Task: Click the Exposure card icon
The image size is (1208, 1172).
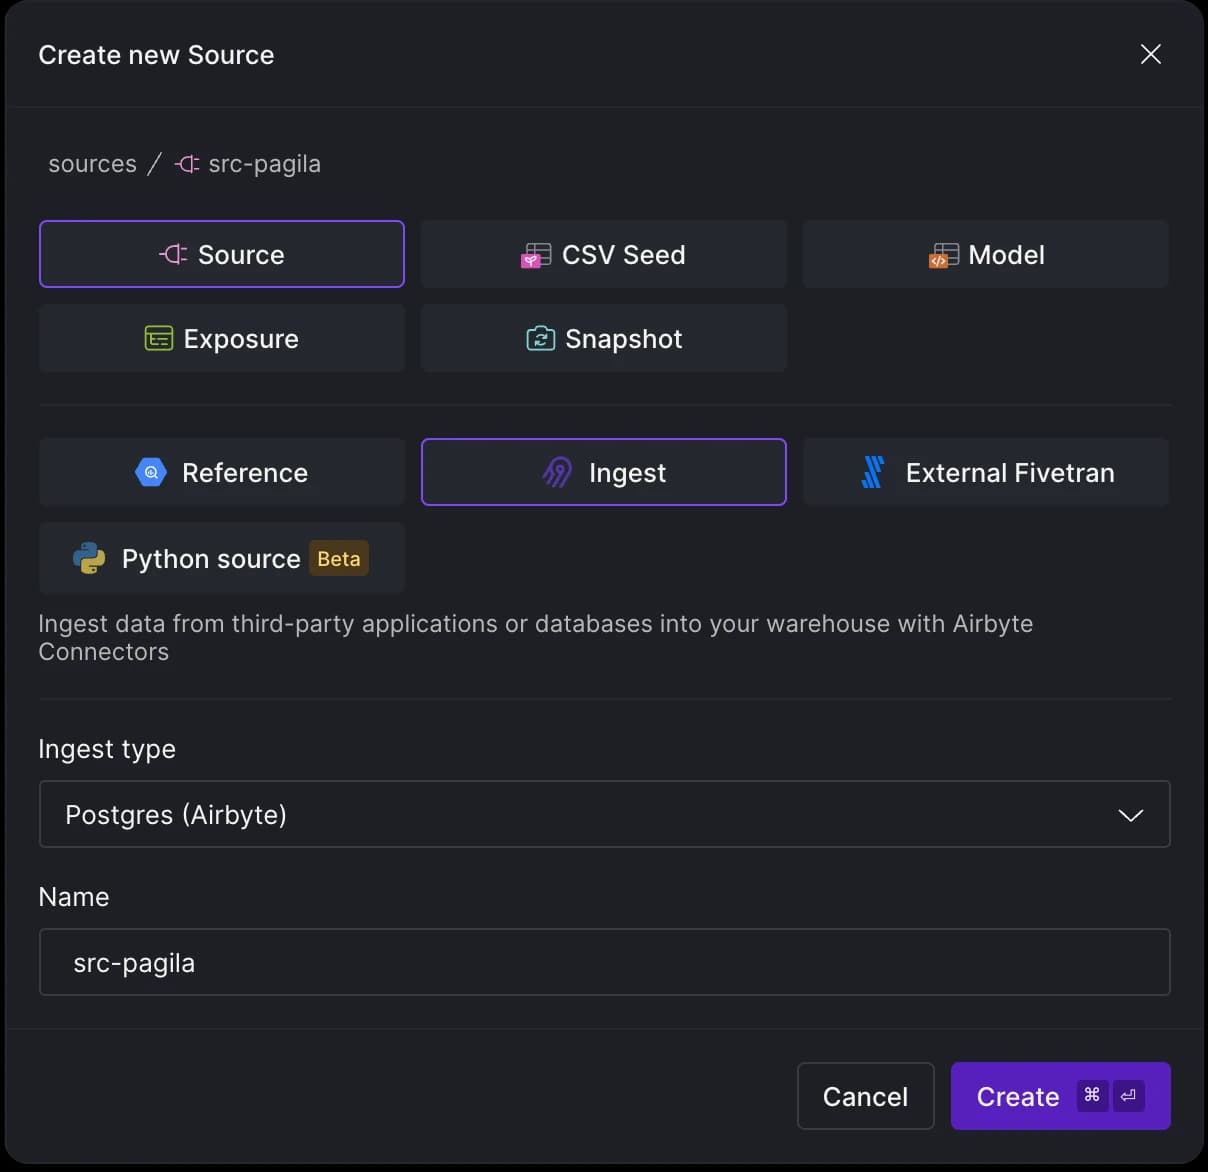Action: tap(159, 339)
